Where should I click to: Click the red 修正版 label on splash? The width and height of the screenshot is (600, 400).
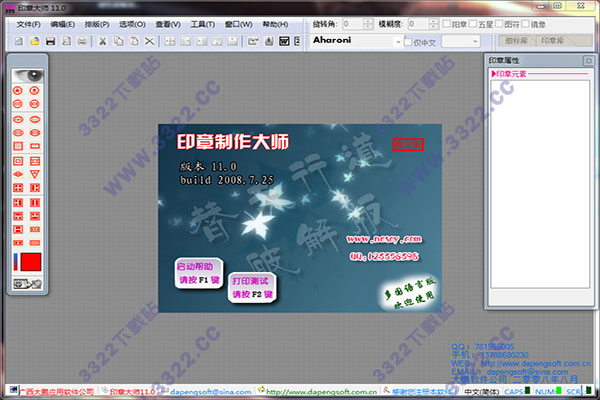click(408, 145)
